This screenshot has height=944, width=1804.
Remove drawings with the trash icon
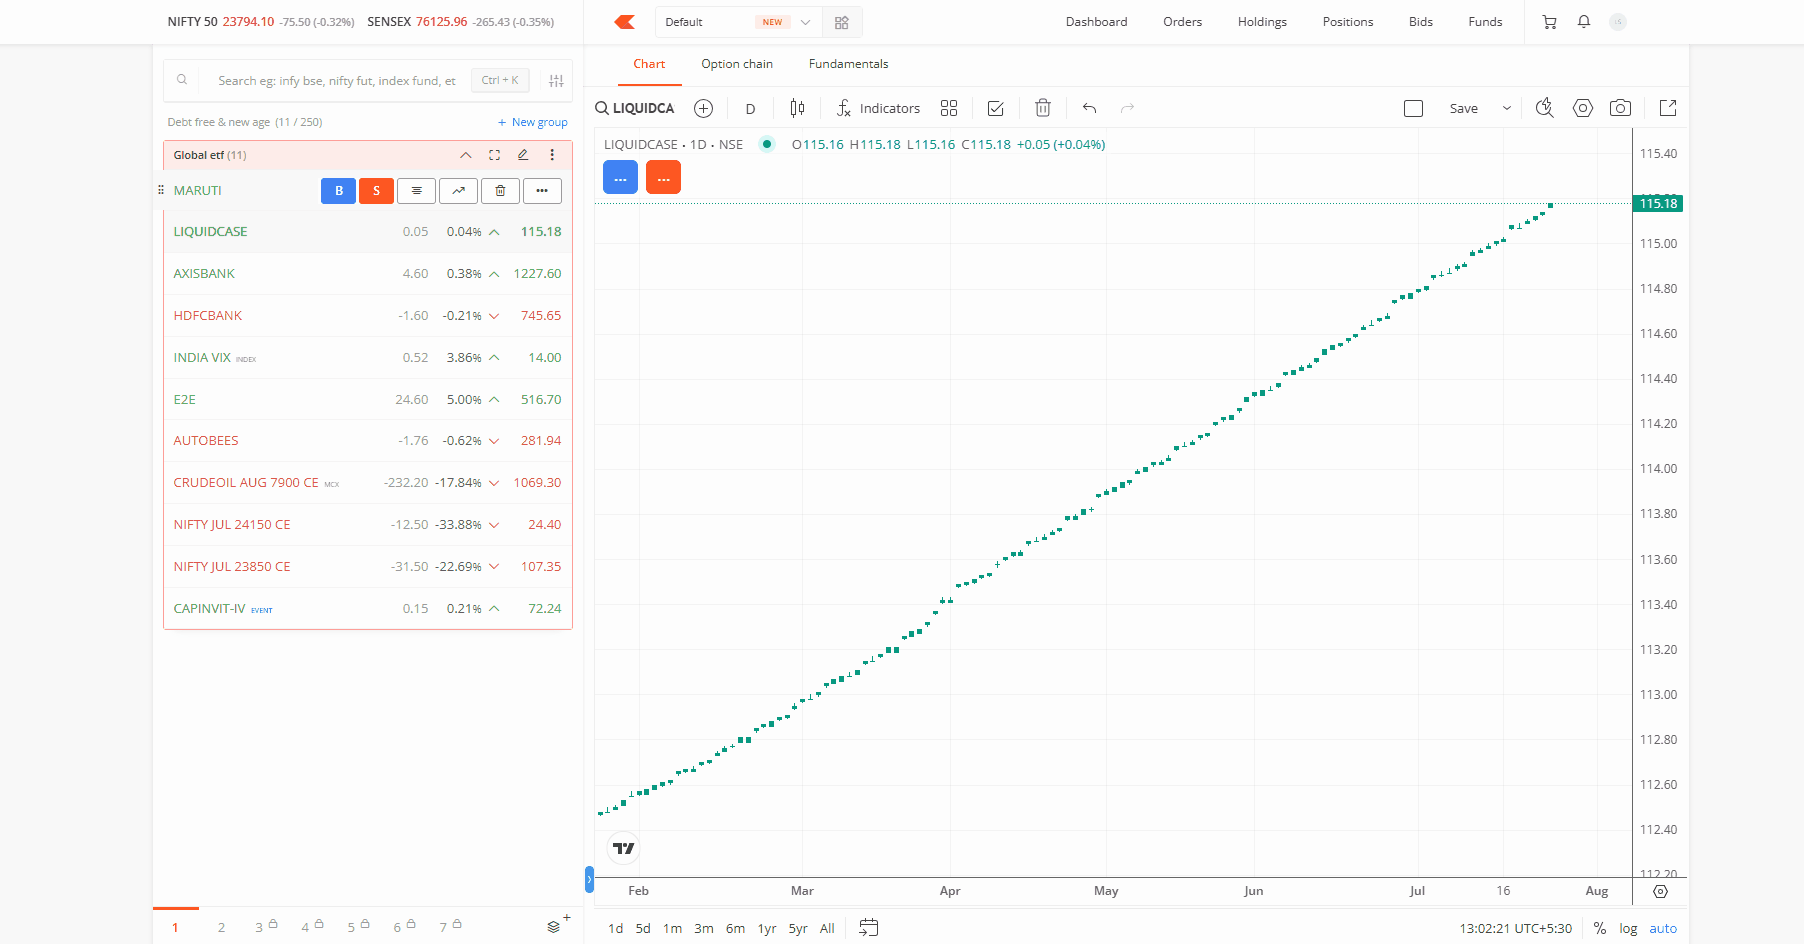(x=1043, y=108)
